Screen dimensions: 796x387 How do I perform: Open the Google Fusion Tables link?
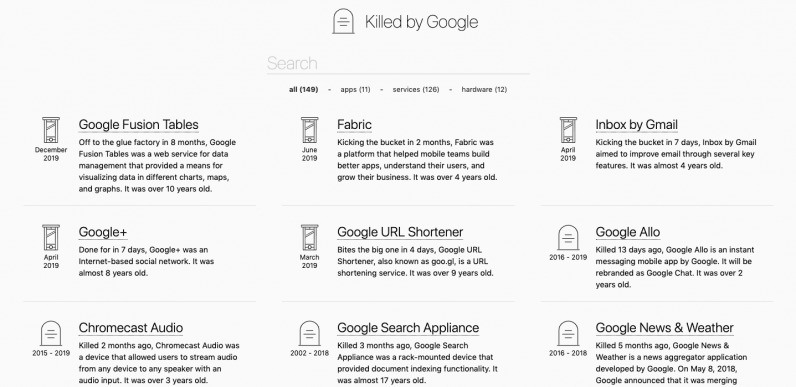coord(139,124)
